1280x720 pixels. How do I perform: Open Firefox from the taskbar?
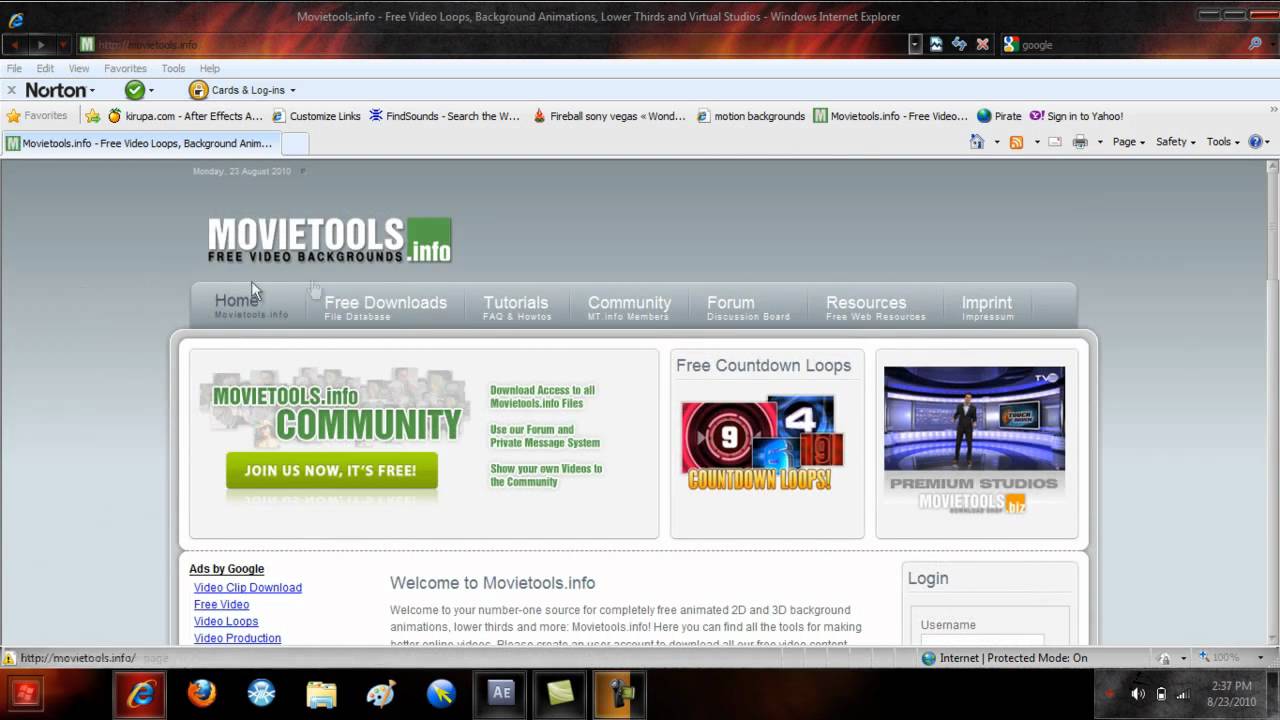click(201, 694)
